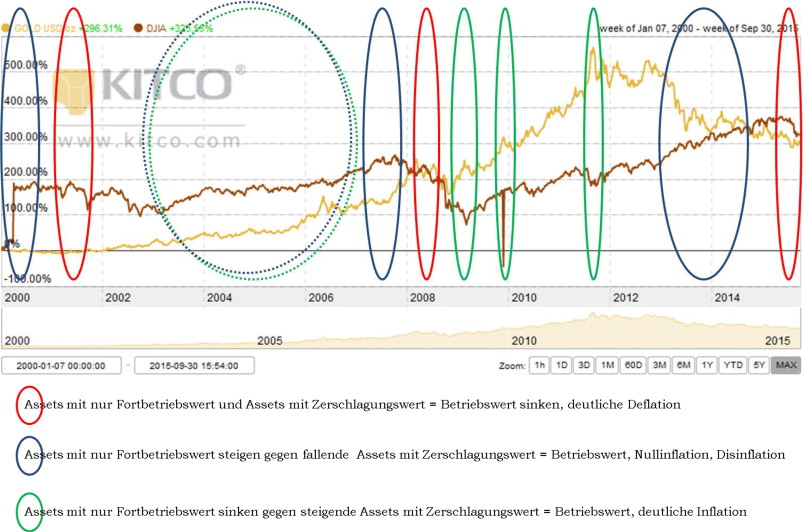
Task: Click the yellow GOLD legend dot
Action: pyautogui.click(x=6, y=28)
